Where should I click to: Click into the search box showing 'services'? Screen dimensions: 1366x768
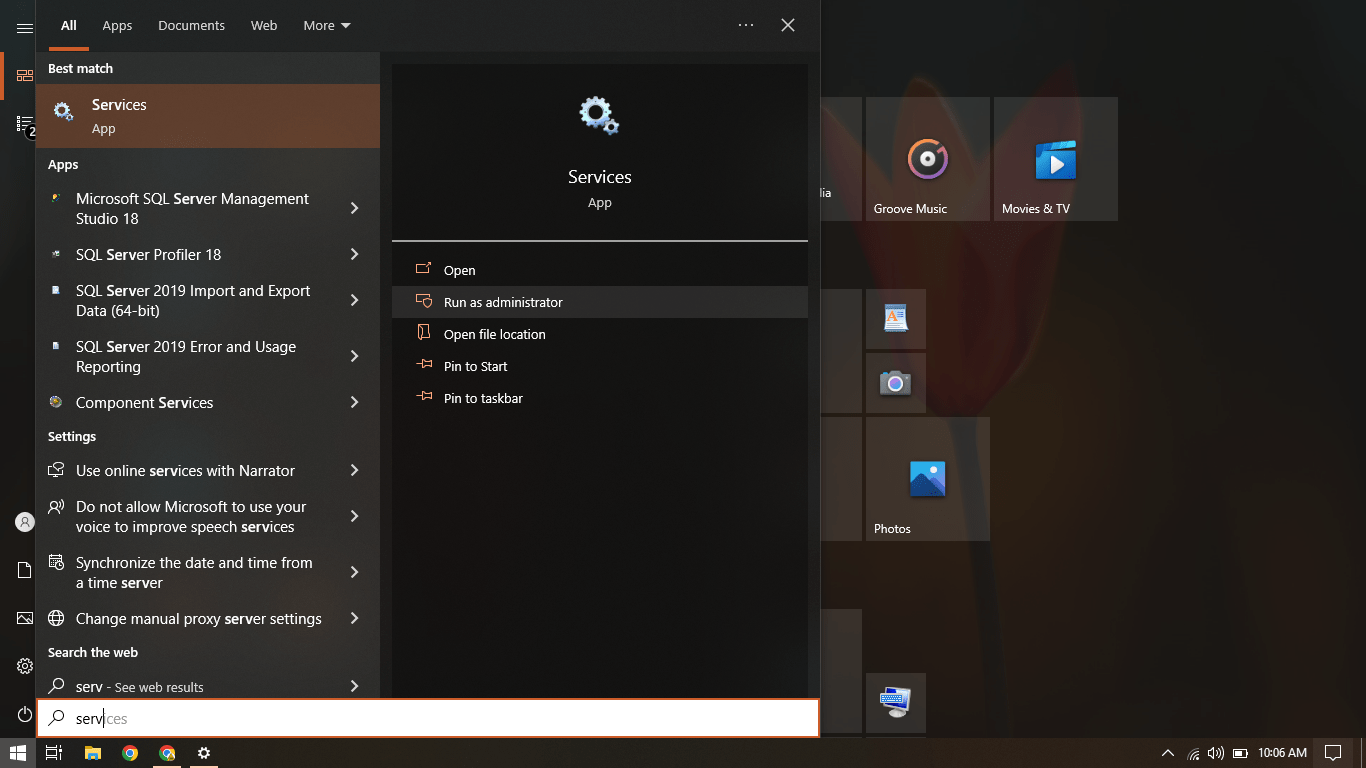pyautogui.click(x=428, y=718)
